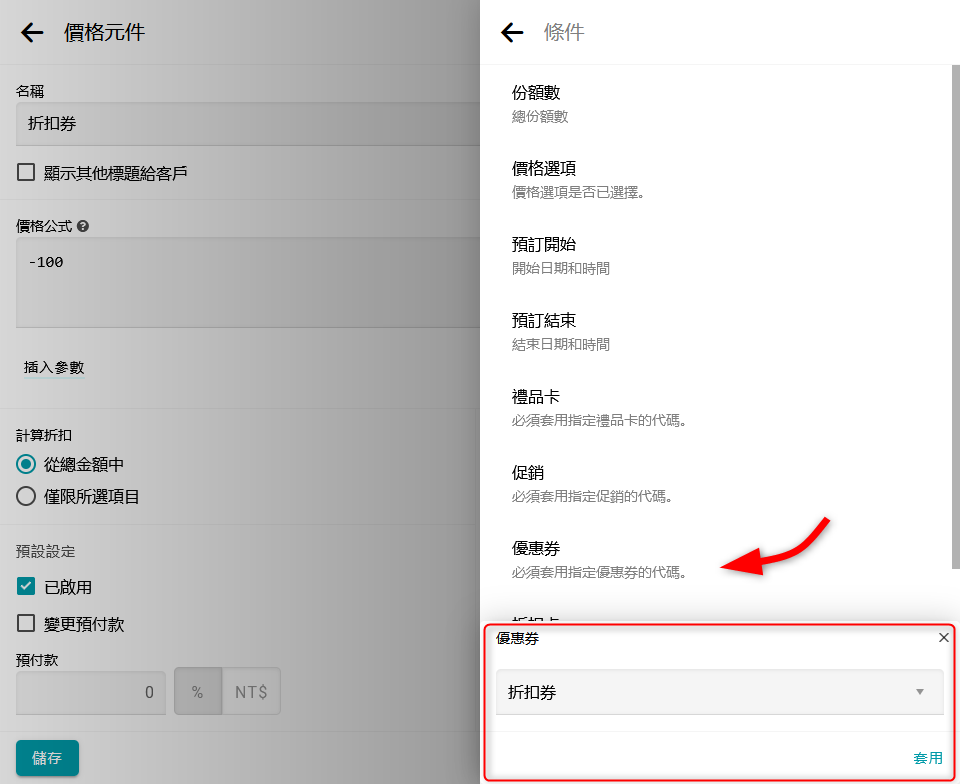Enable the 變更預付款 checkbox
The height and width of the screenshot is (784, 960).
tap(26, 624)
